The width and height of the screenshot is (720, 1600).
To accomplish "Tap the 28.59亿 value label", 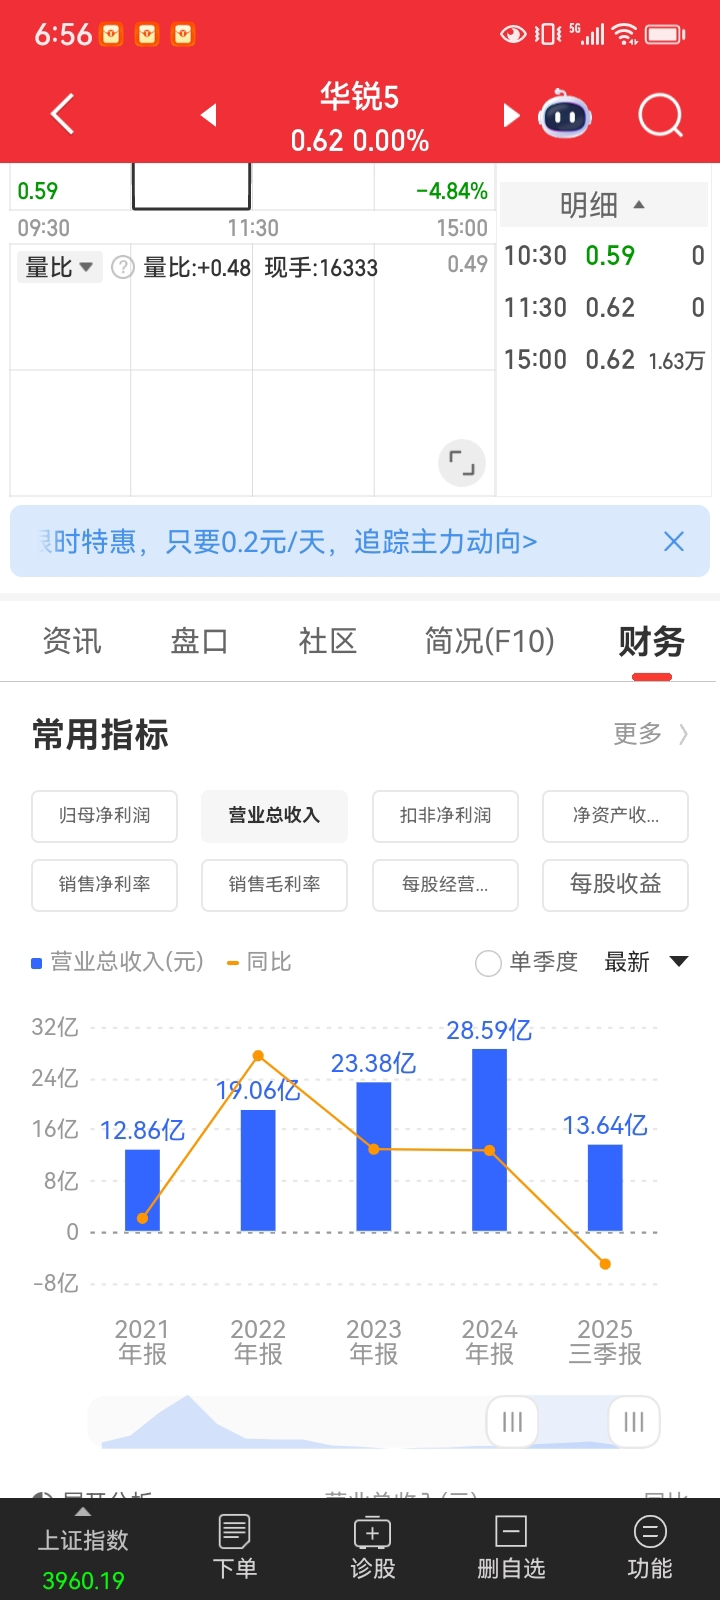I will coord(489,1030).
